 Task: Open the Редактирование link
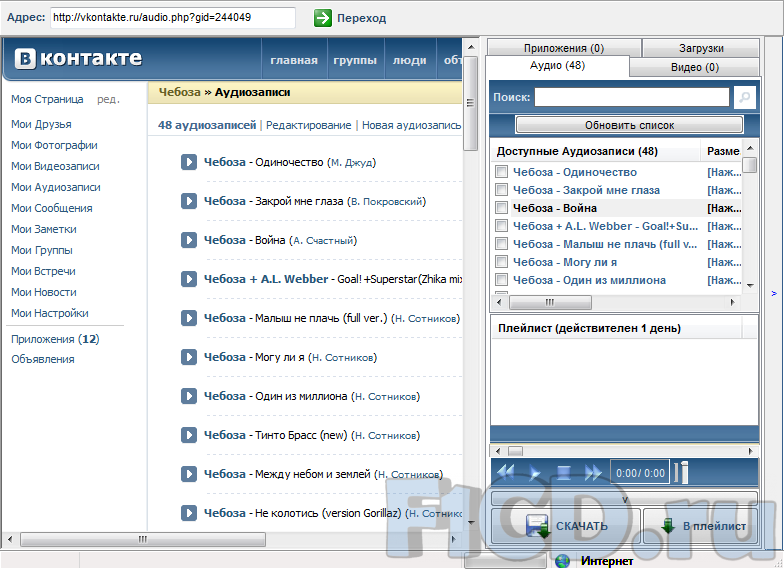tap(308, 125)
